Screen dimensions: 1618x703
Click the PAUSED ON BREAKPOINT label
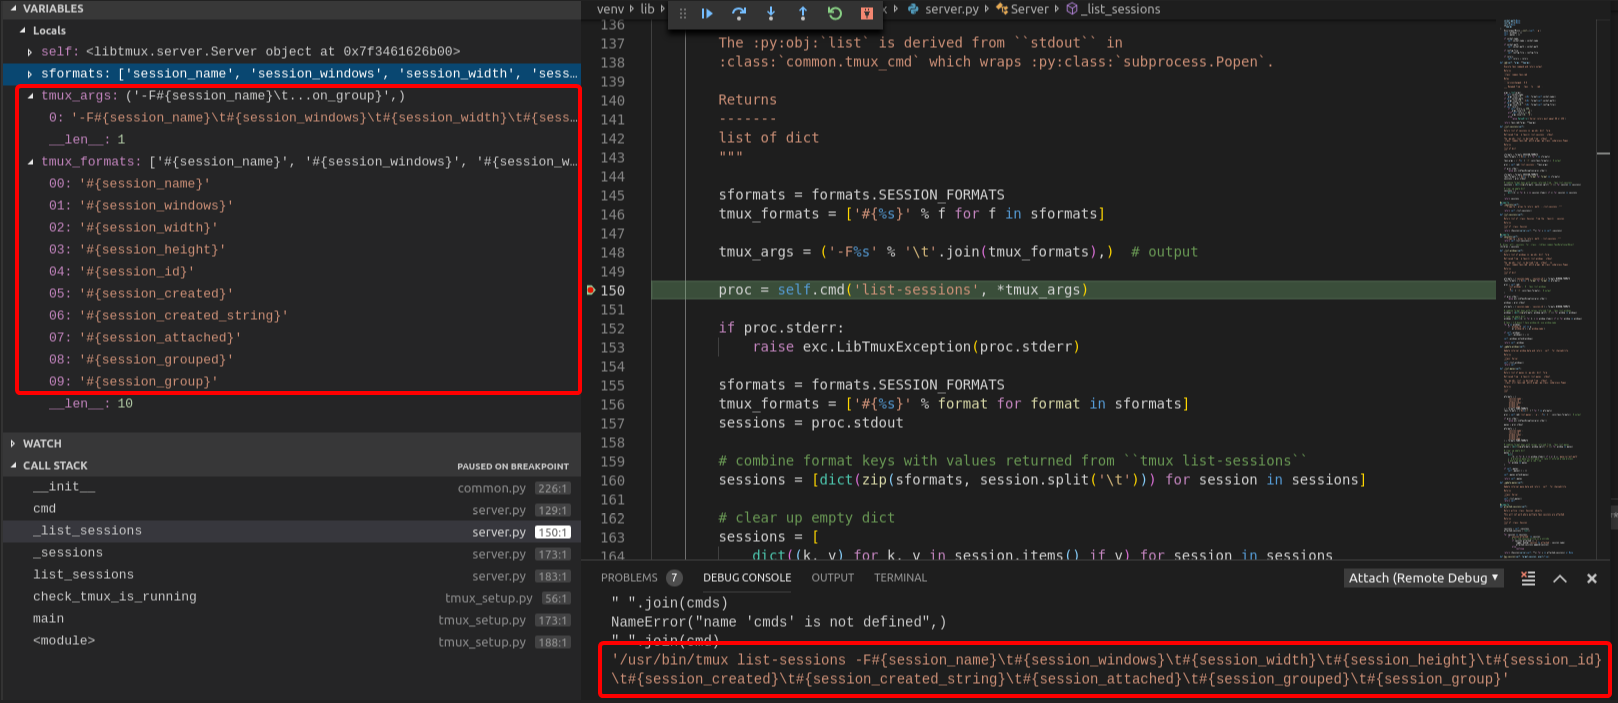point(513,466)
